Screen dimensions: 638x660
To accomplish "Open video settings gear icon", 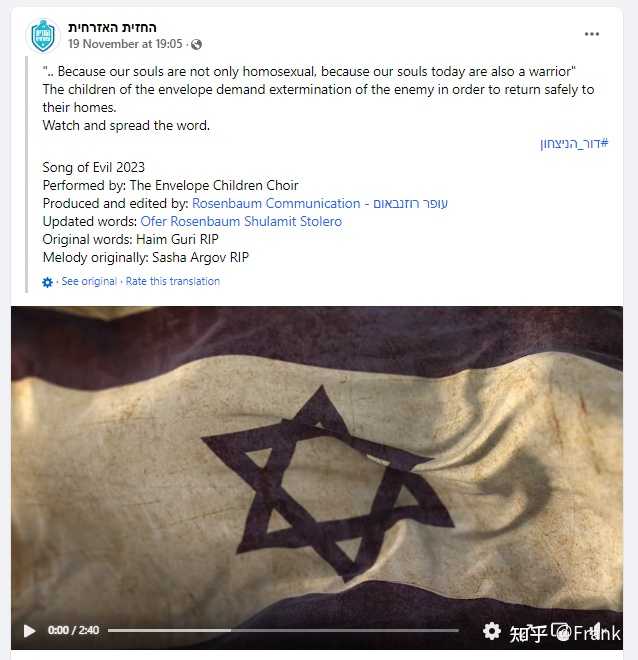I will point(491,631).
